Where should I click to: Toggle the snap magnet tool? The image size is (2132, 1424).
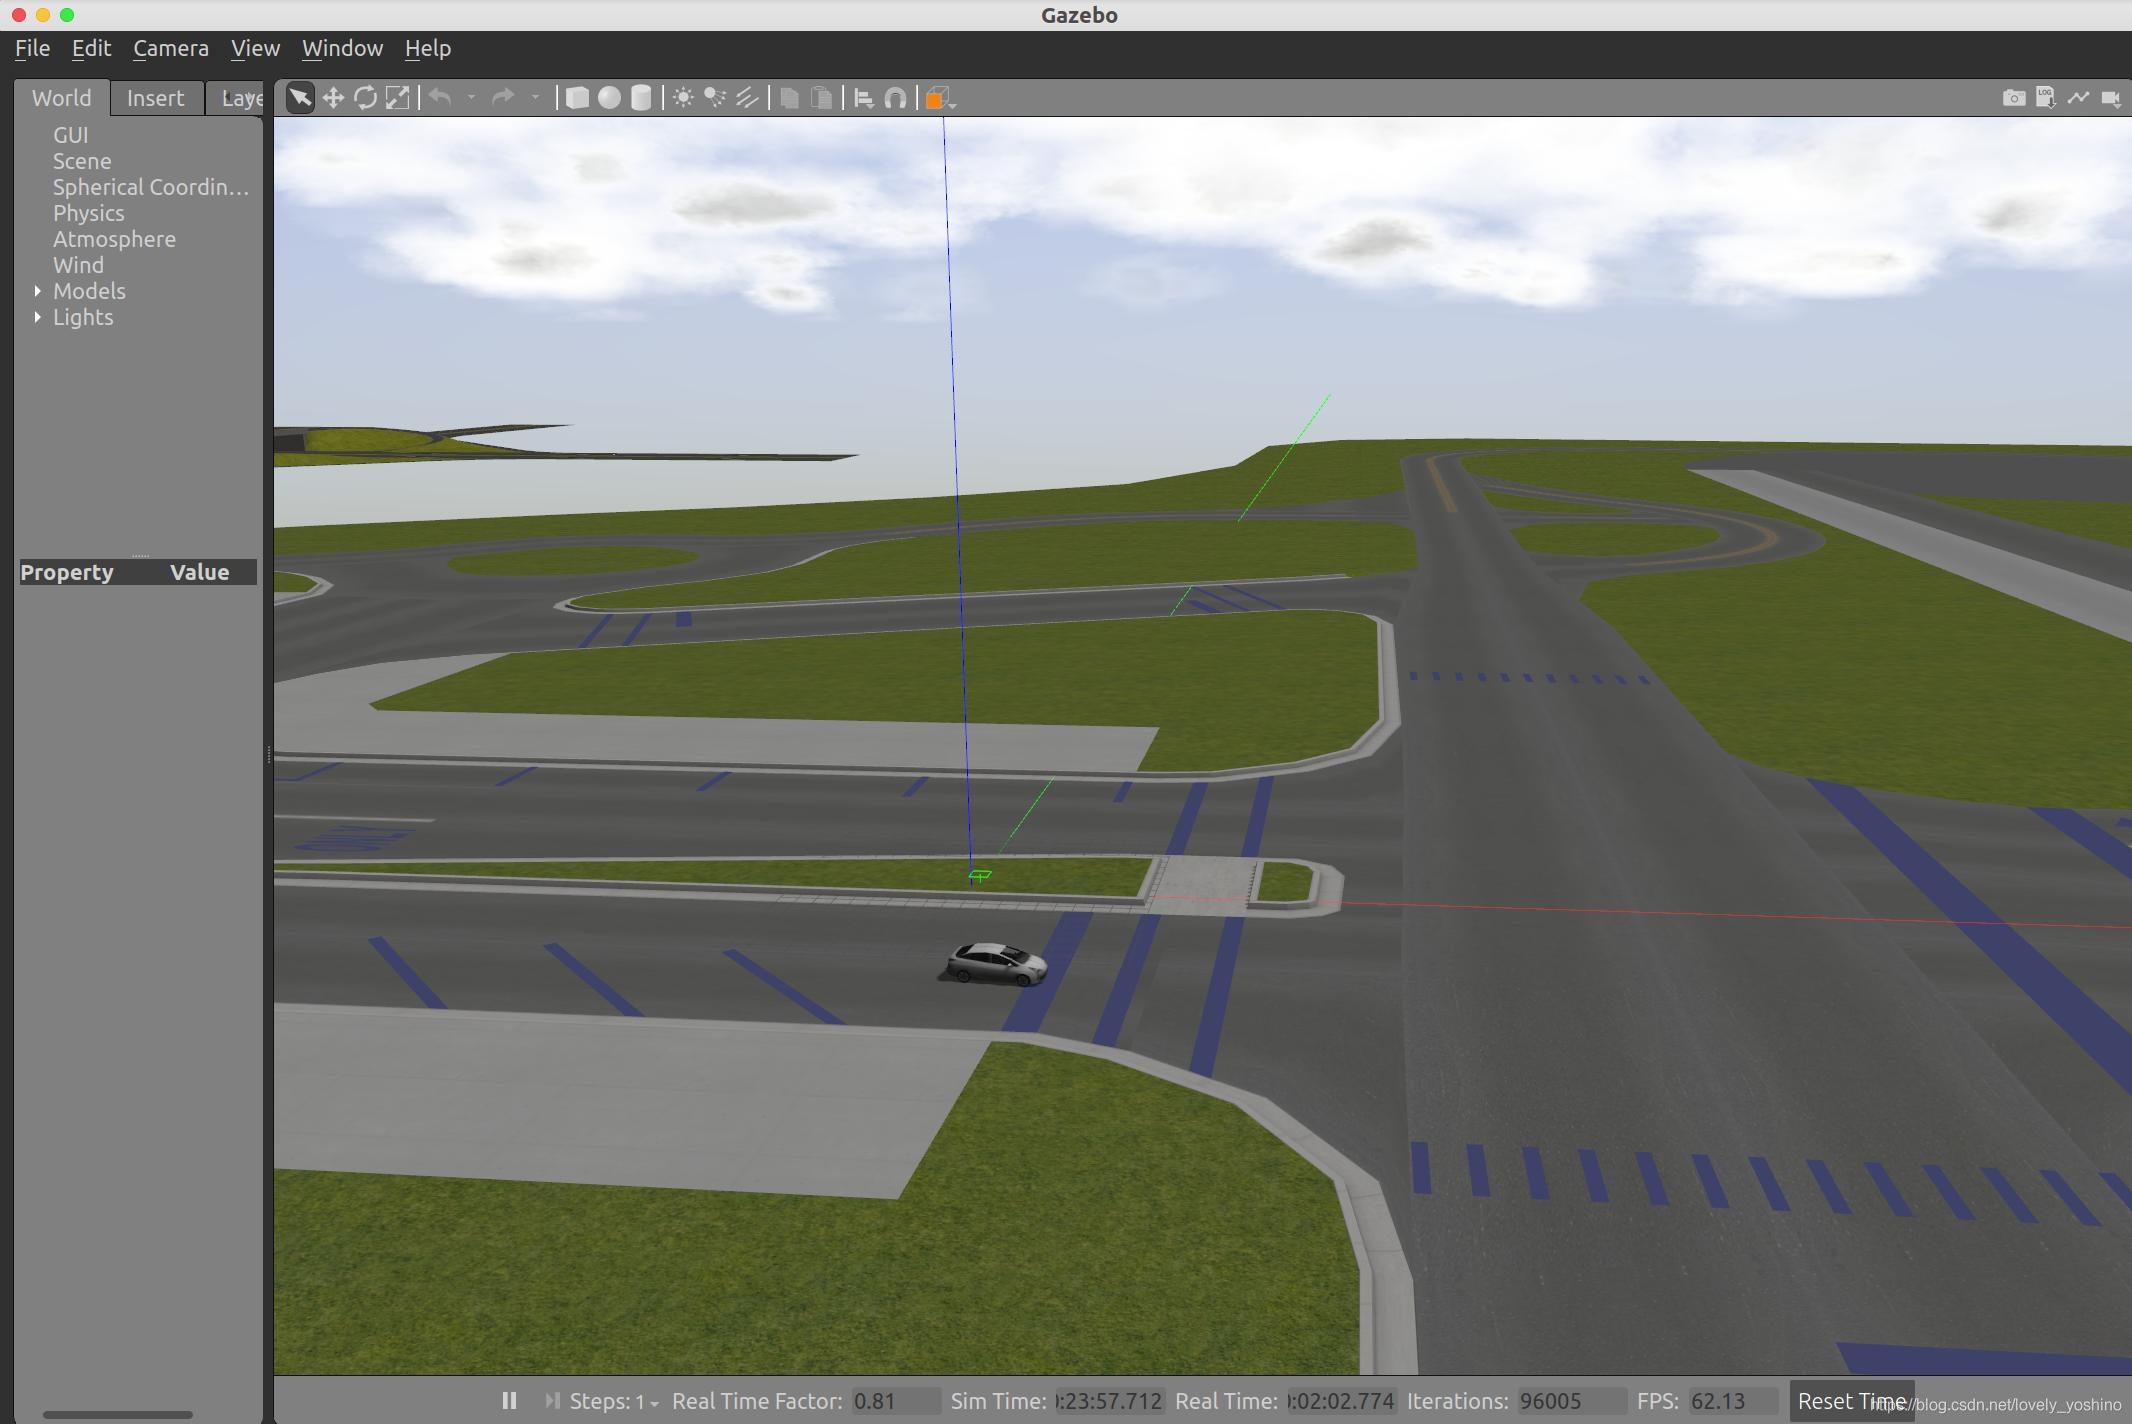pos(896,98)
